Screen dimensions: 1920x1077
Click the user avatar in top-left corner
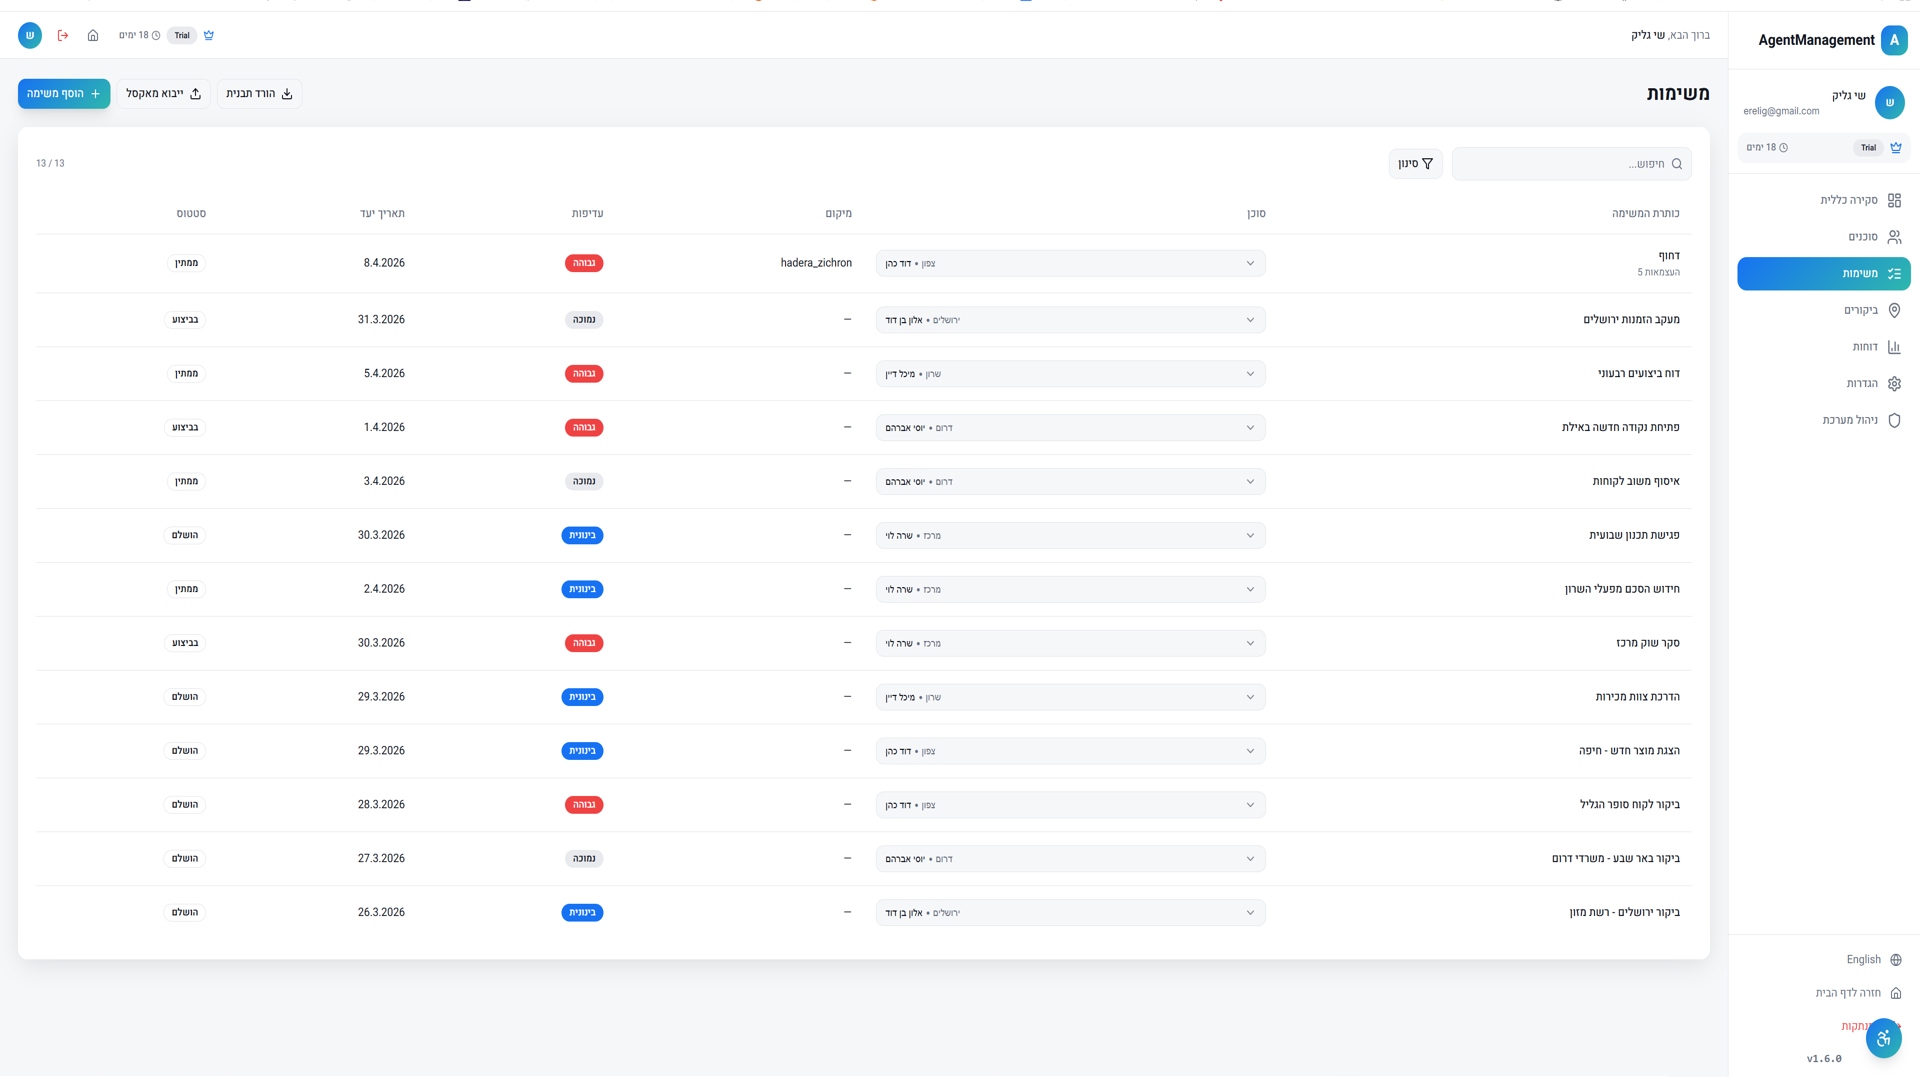(30, 36)
